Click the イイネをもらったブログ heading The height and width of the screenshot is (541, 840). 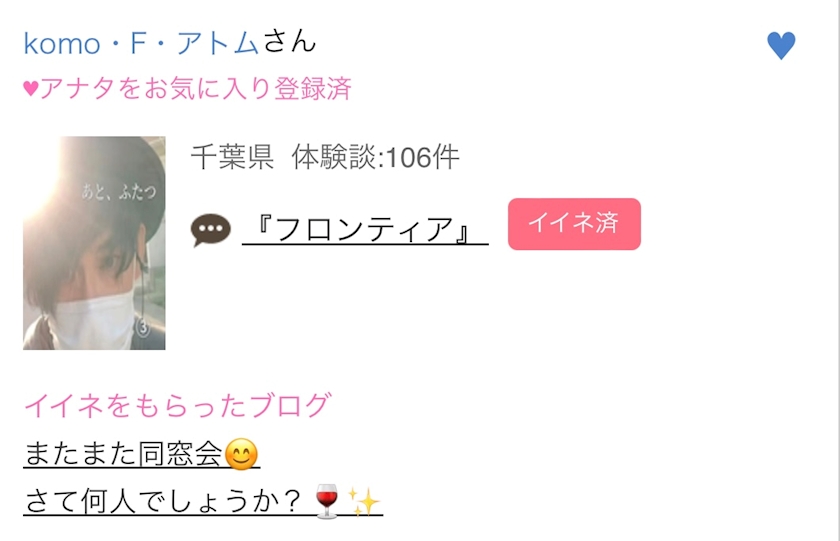click(x=177, y=405)
